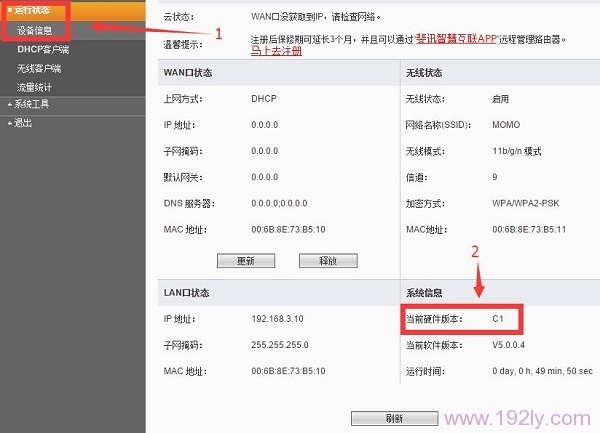
Task: Click the software version value V5.0.0.4
Action: pos(510,345)
